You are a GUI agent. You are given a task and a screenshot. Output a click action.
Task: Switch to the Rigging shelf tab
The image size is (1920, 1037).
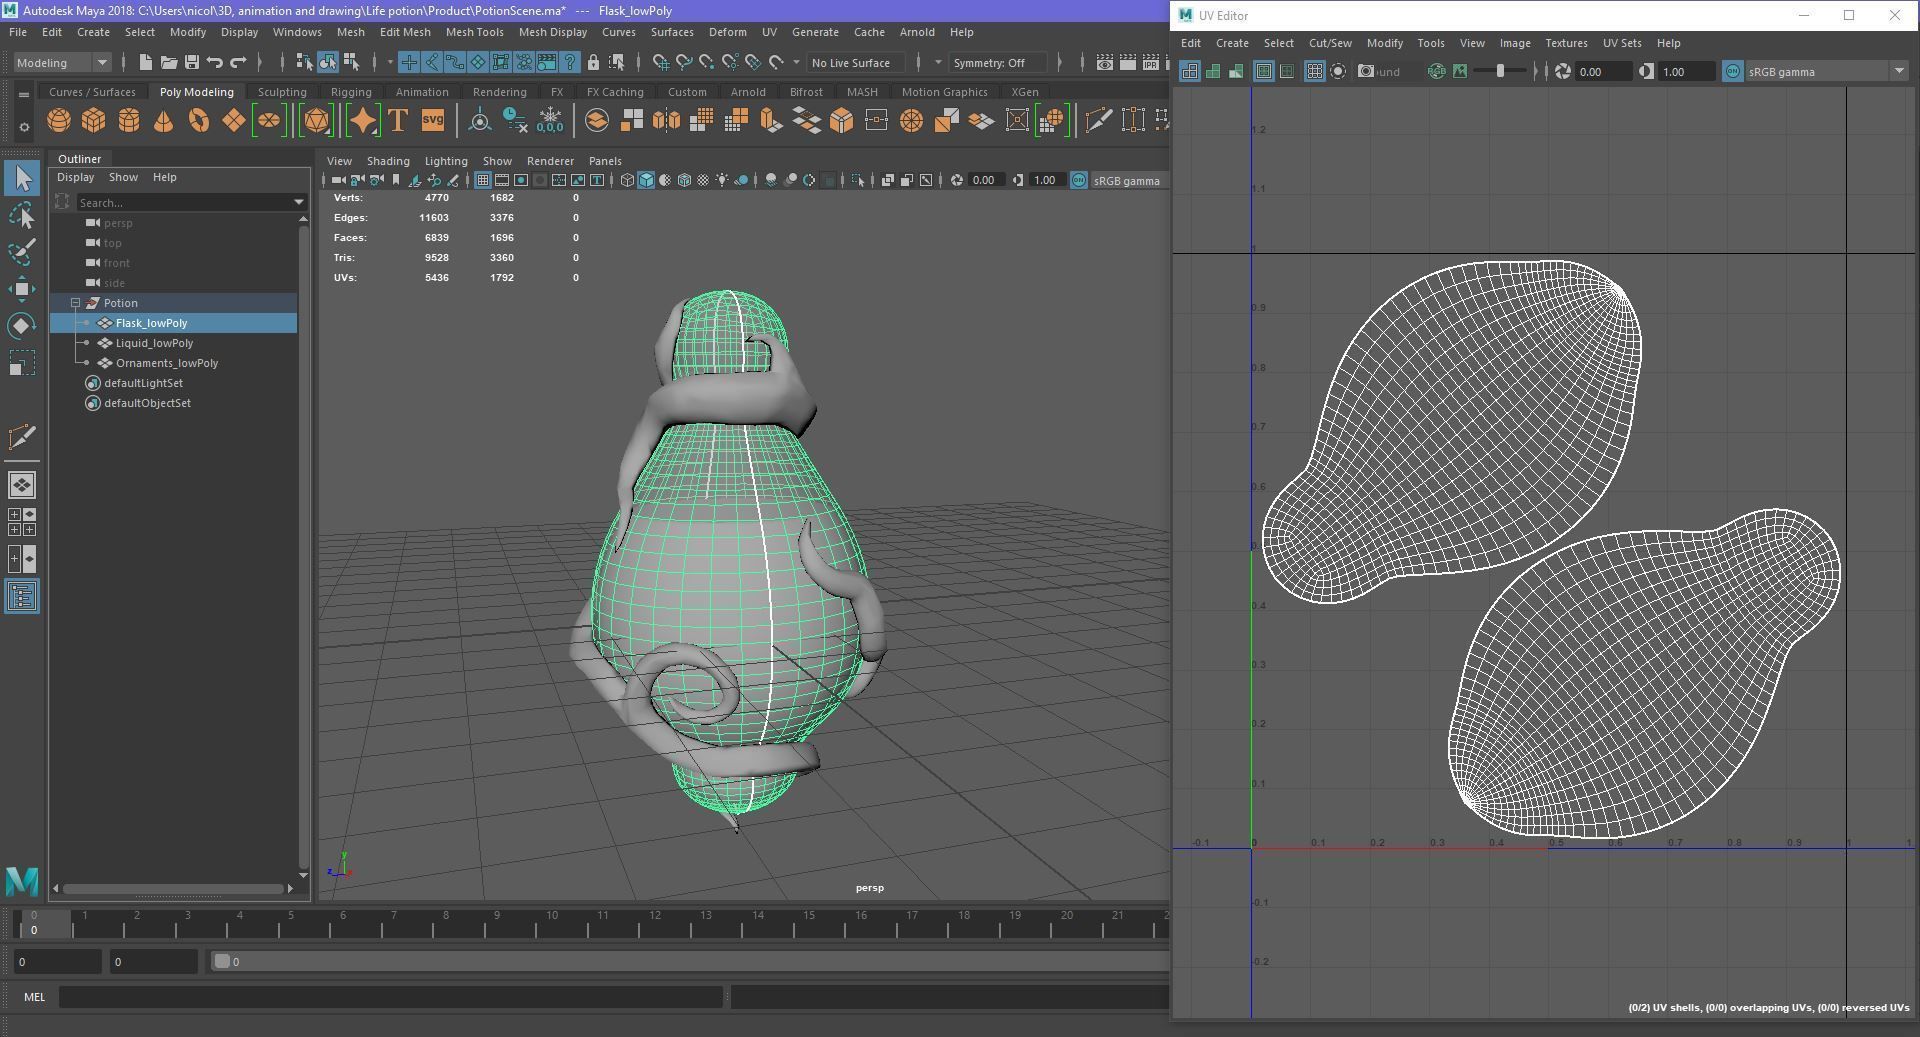tap(351, 91)
